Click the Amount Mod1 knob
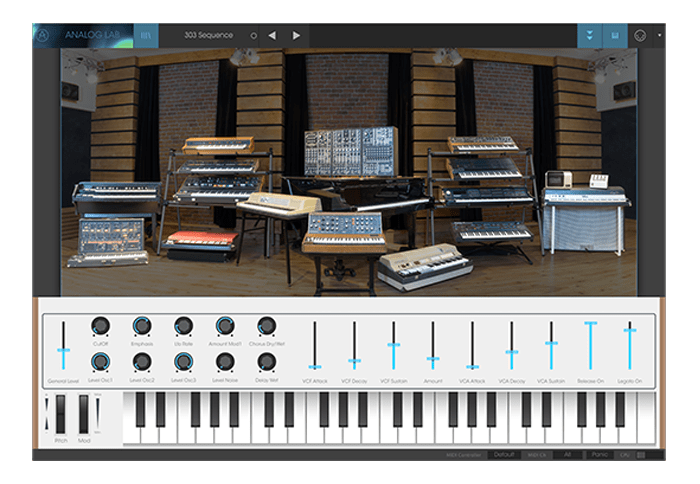The image size is (700, 484). pyautogui.click(x=225, y=326)
